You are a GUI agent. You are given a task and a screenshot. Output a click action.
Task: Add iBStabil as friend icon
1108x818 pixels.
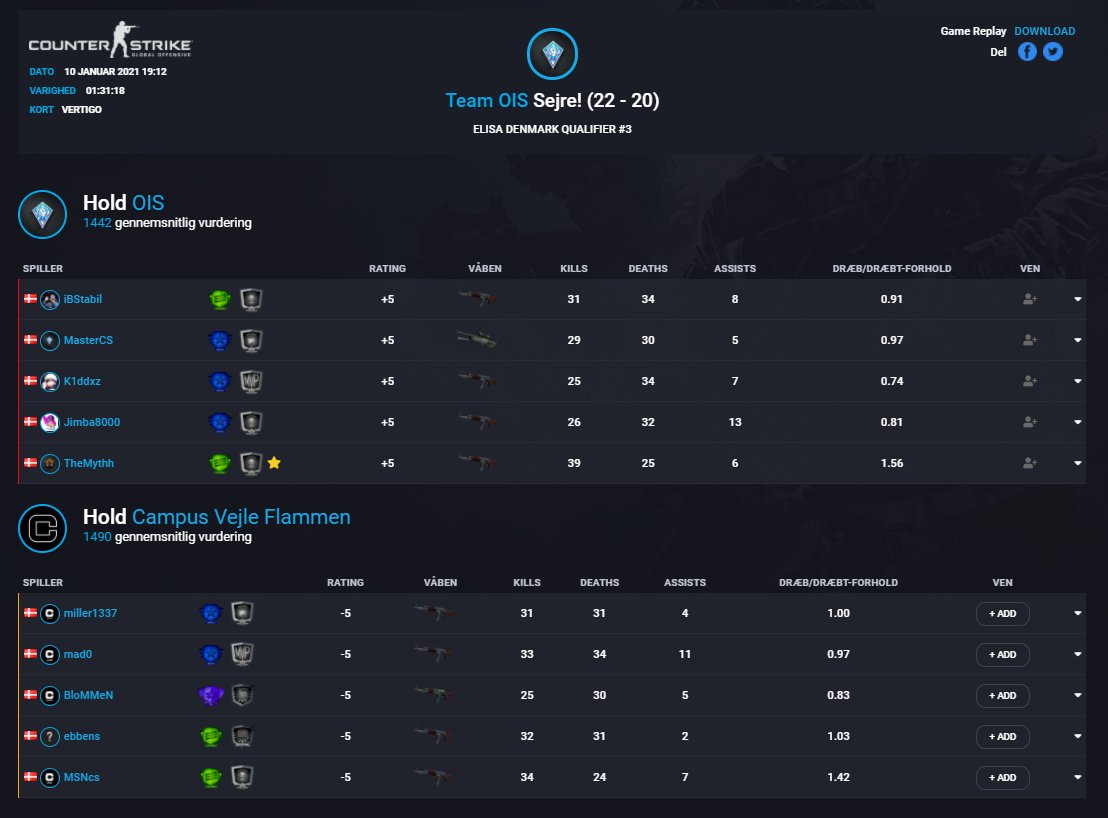coord(1030,300)
